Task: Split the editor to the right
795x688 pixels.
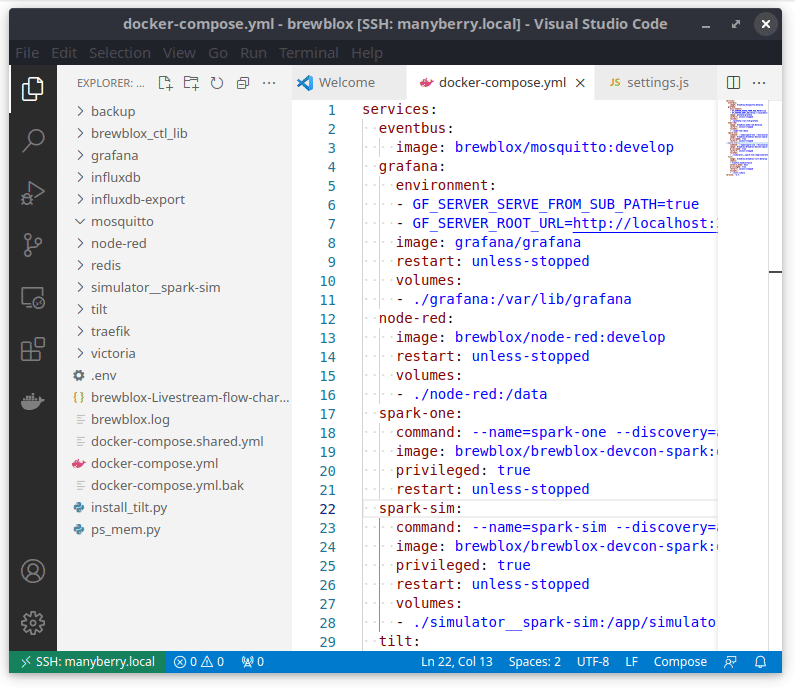Action: pyautogui.click(x=733, y=83)
